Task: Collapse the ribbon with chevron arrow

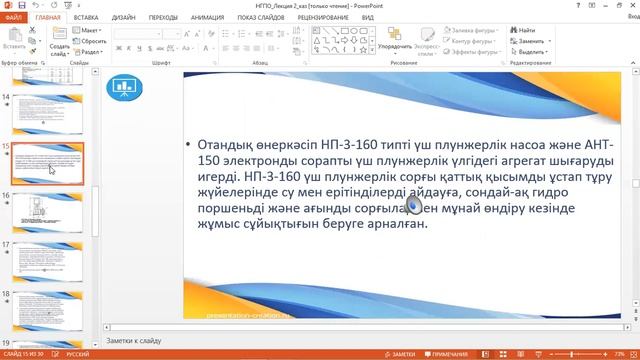Action: click(633, 63)
